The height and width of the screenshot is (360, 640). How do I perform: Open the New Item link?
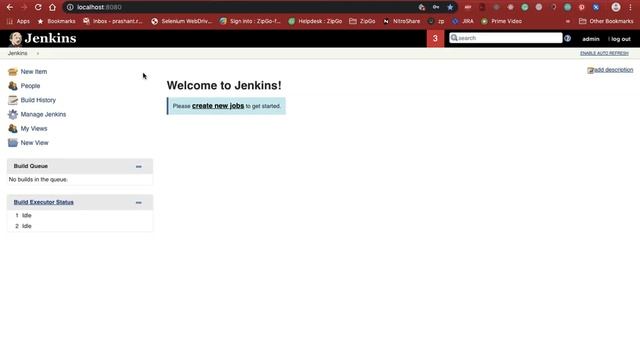click(x=34, y=72)
